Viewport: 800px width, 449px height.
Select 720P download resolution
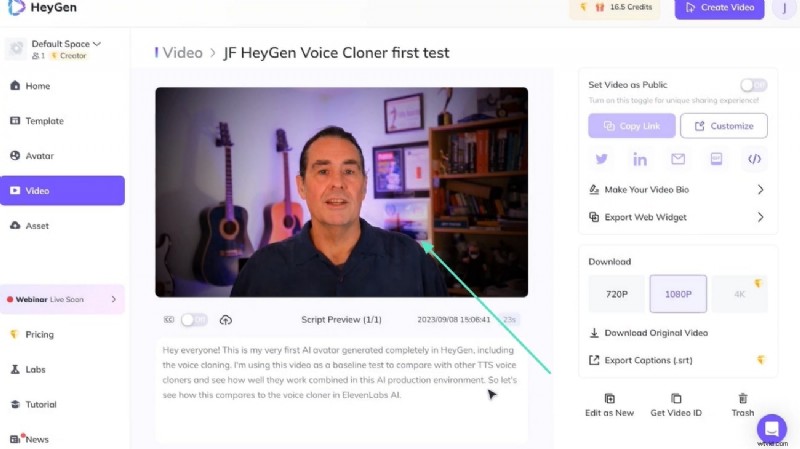[x=617, y=294]
